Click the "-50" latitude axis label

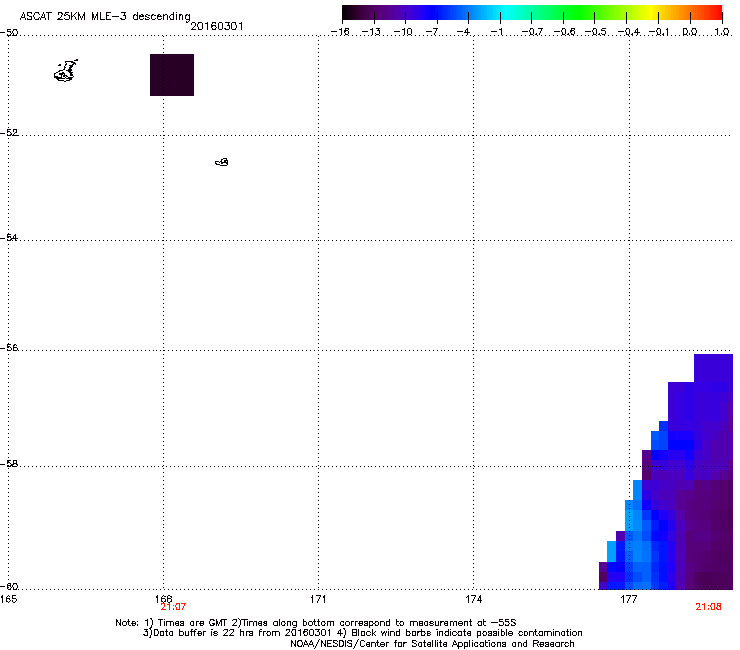click(9, 33)
